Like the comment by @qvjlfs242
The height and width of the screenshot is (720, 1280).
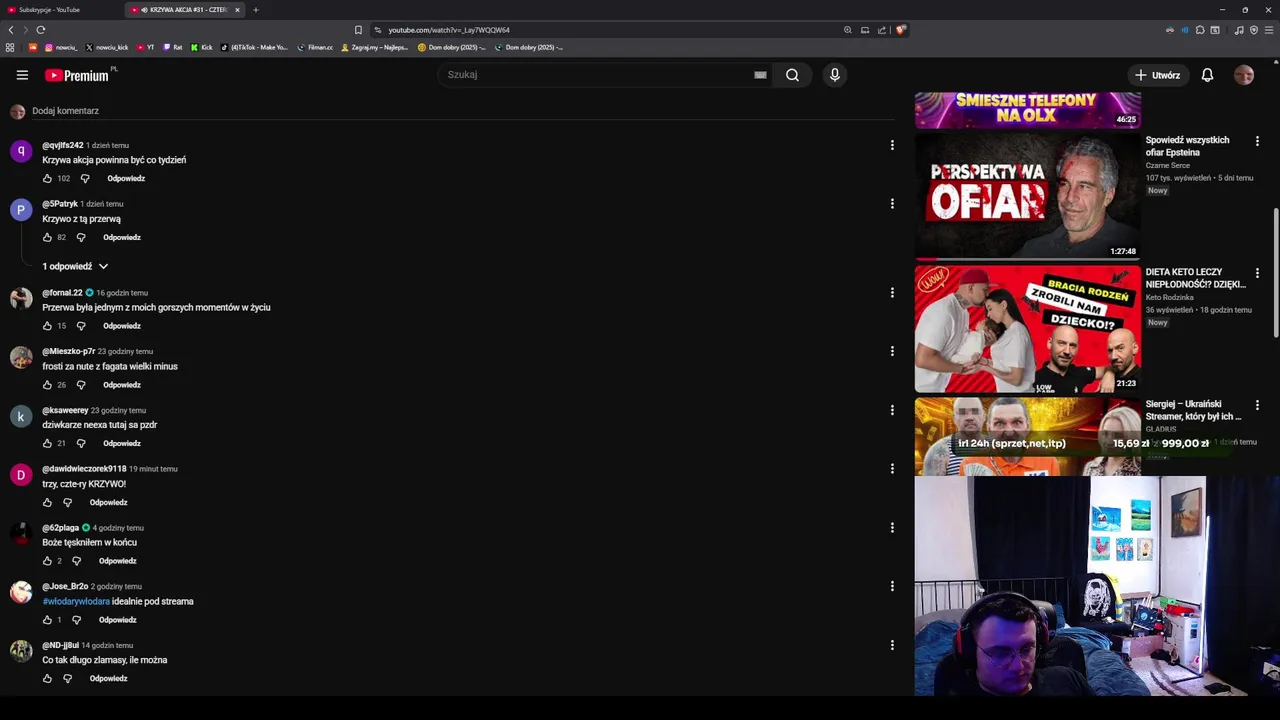point(47,179)
